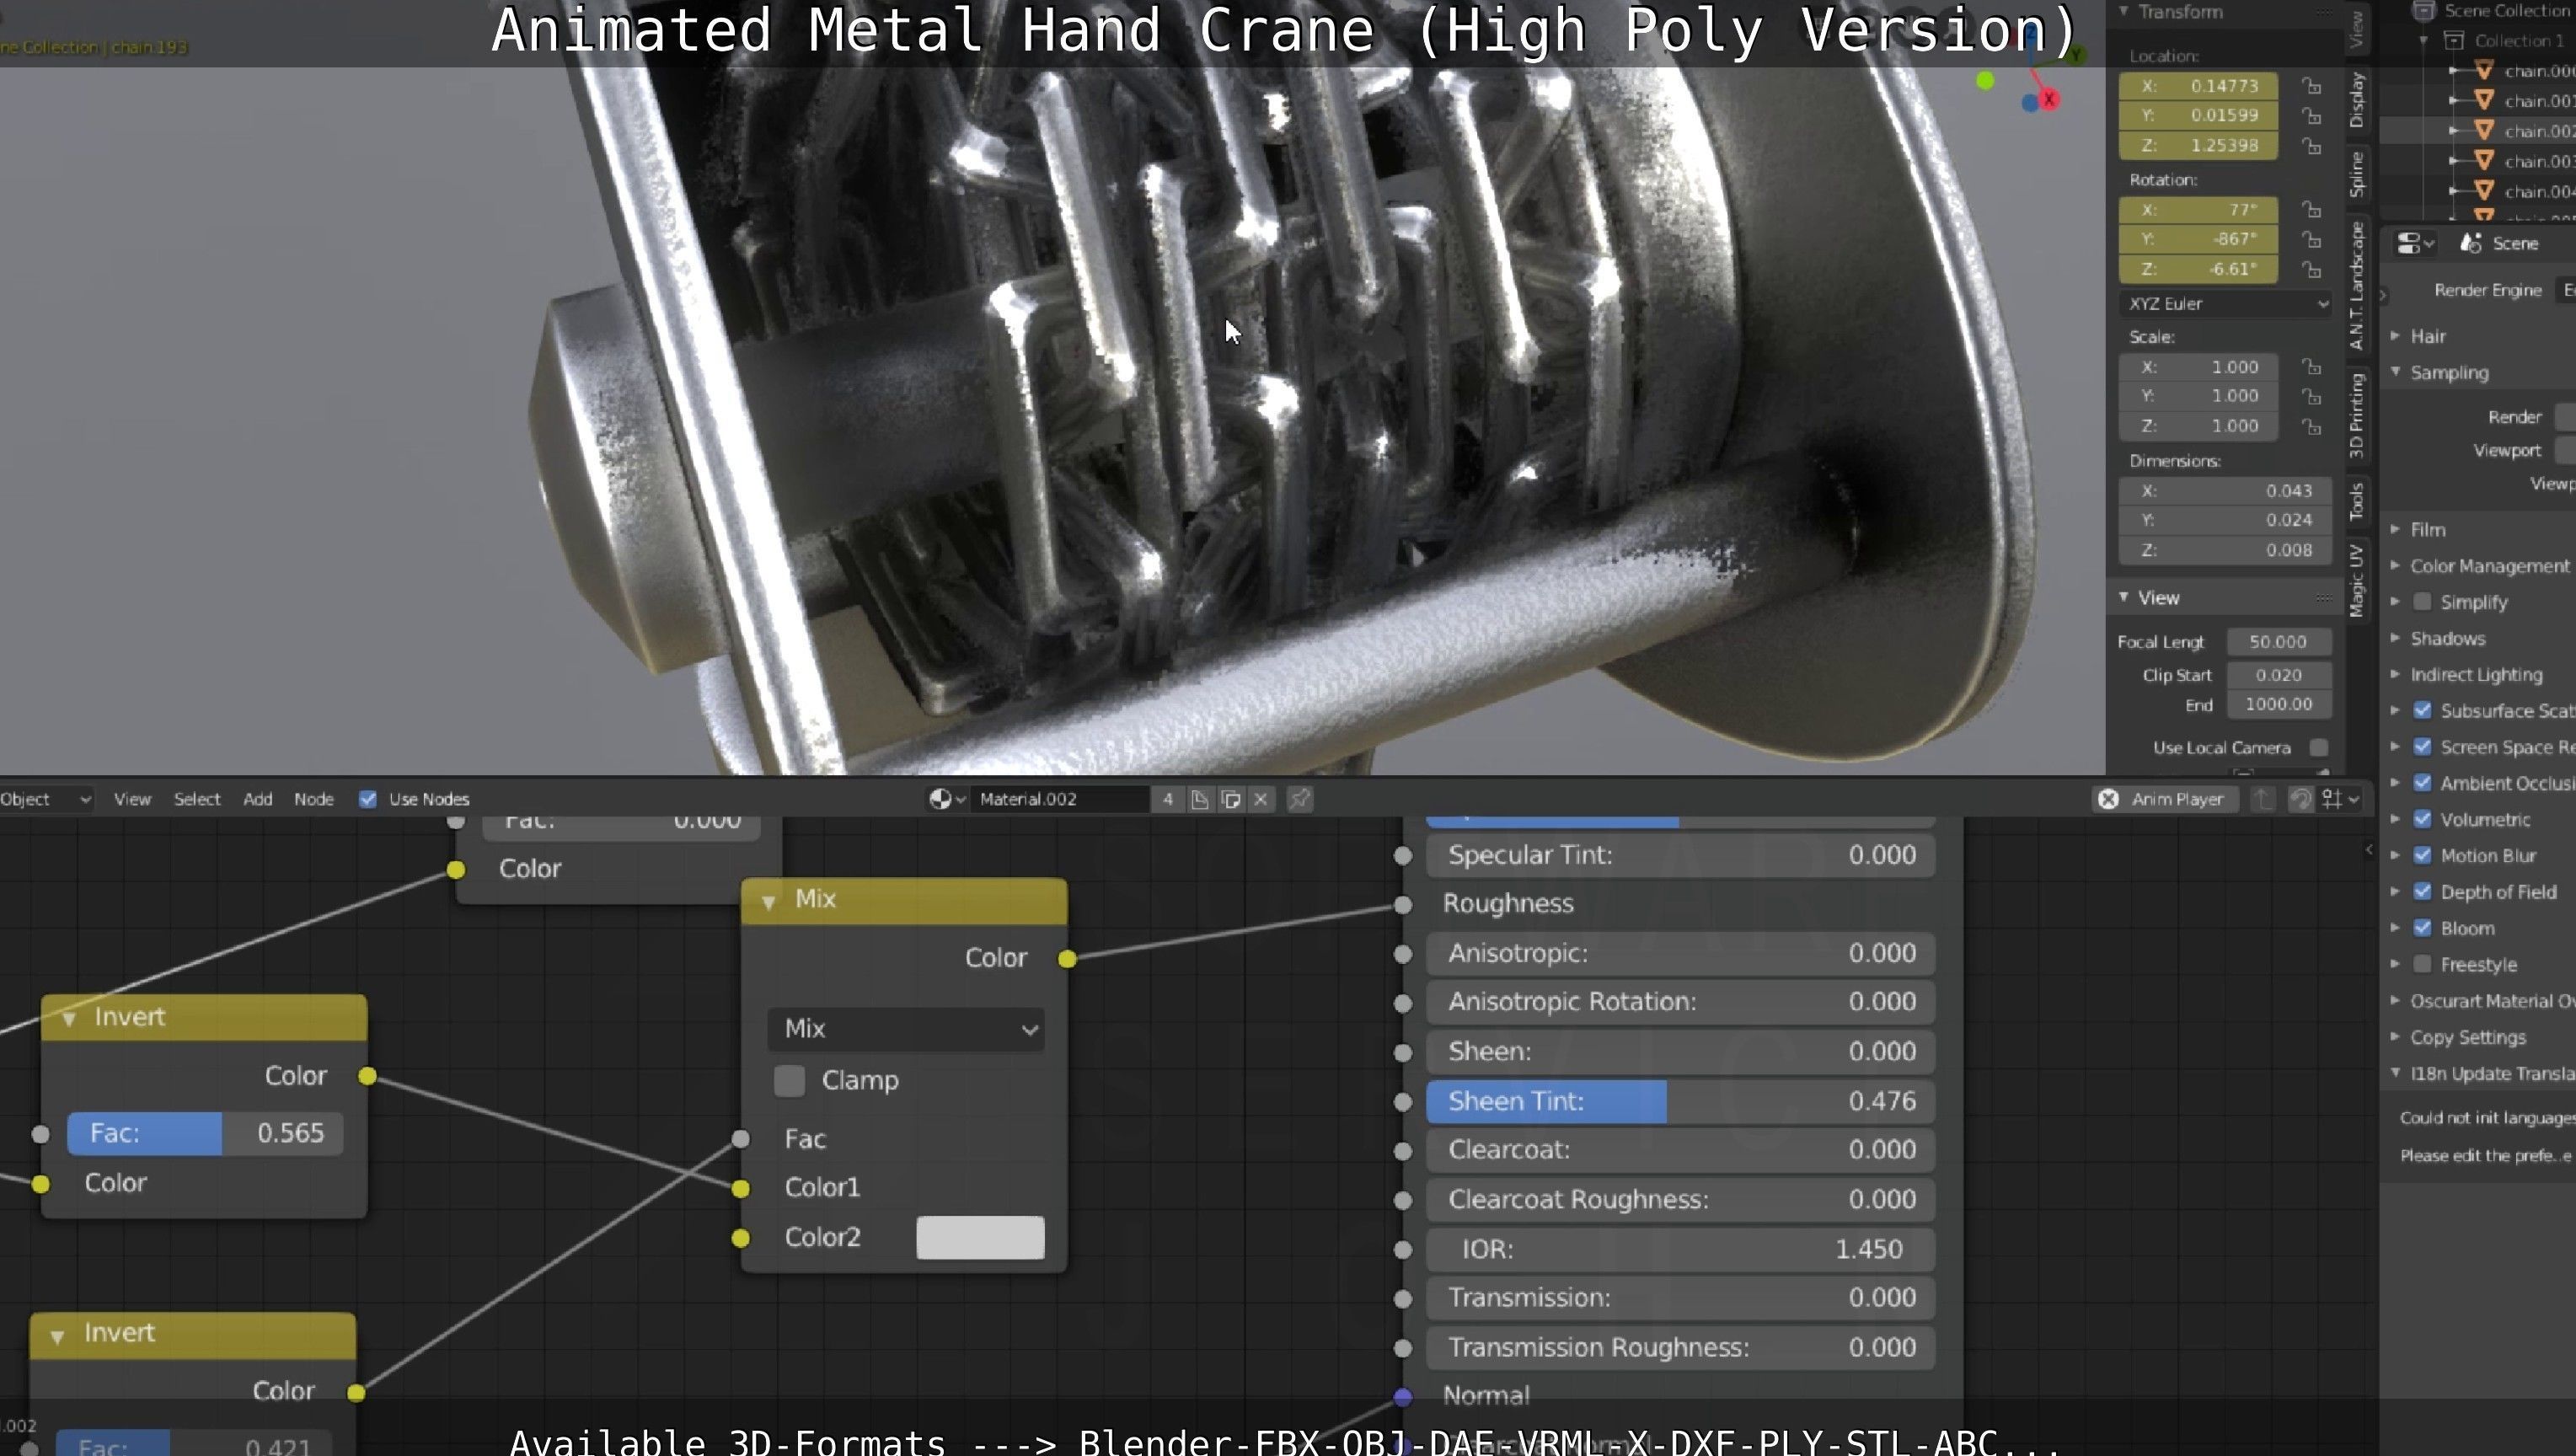Switch to the Display sidebar tab
The width and height of the screenshot is (2576, 1456).
click(2357, 99)
